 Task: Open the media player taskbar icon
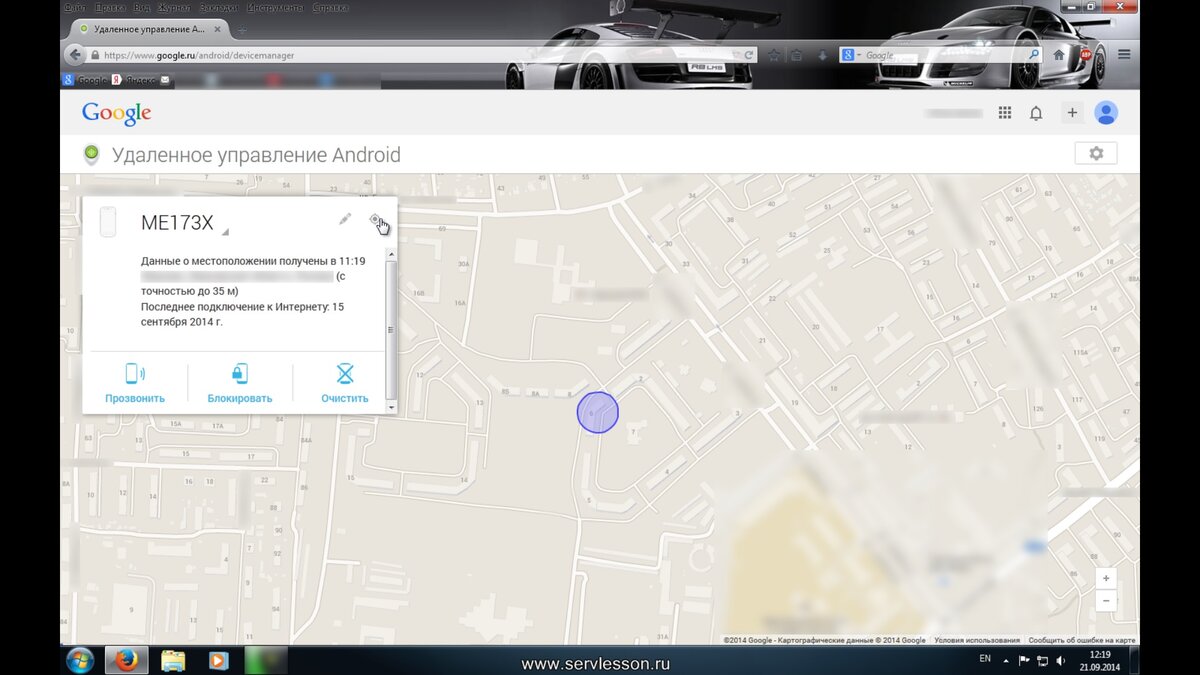[x=218, y=660]
